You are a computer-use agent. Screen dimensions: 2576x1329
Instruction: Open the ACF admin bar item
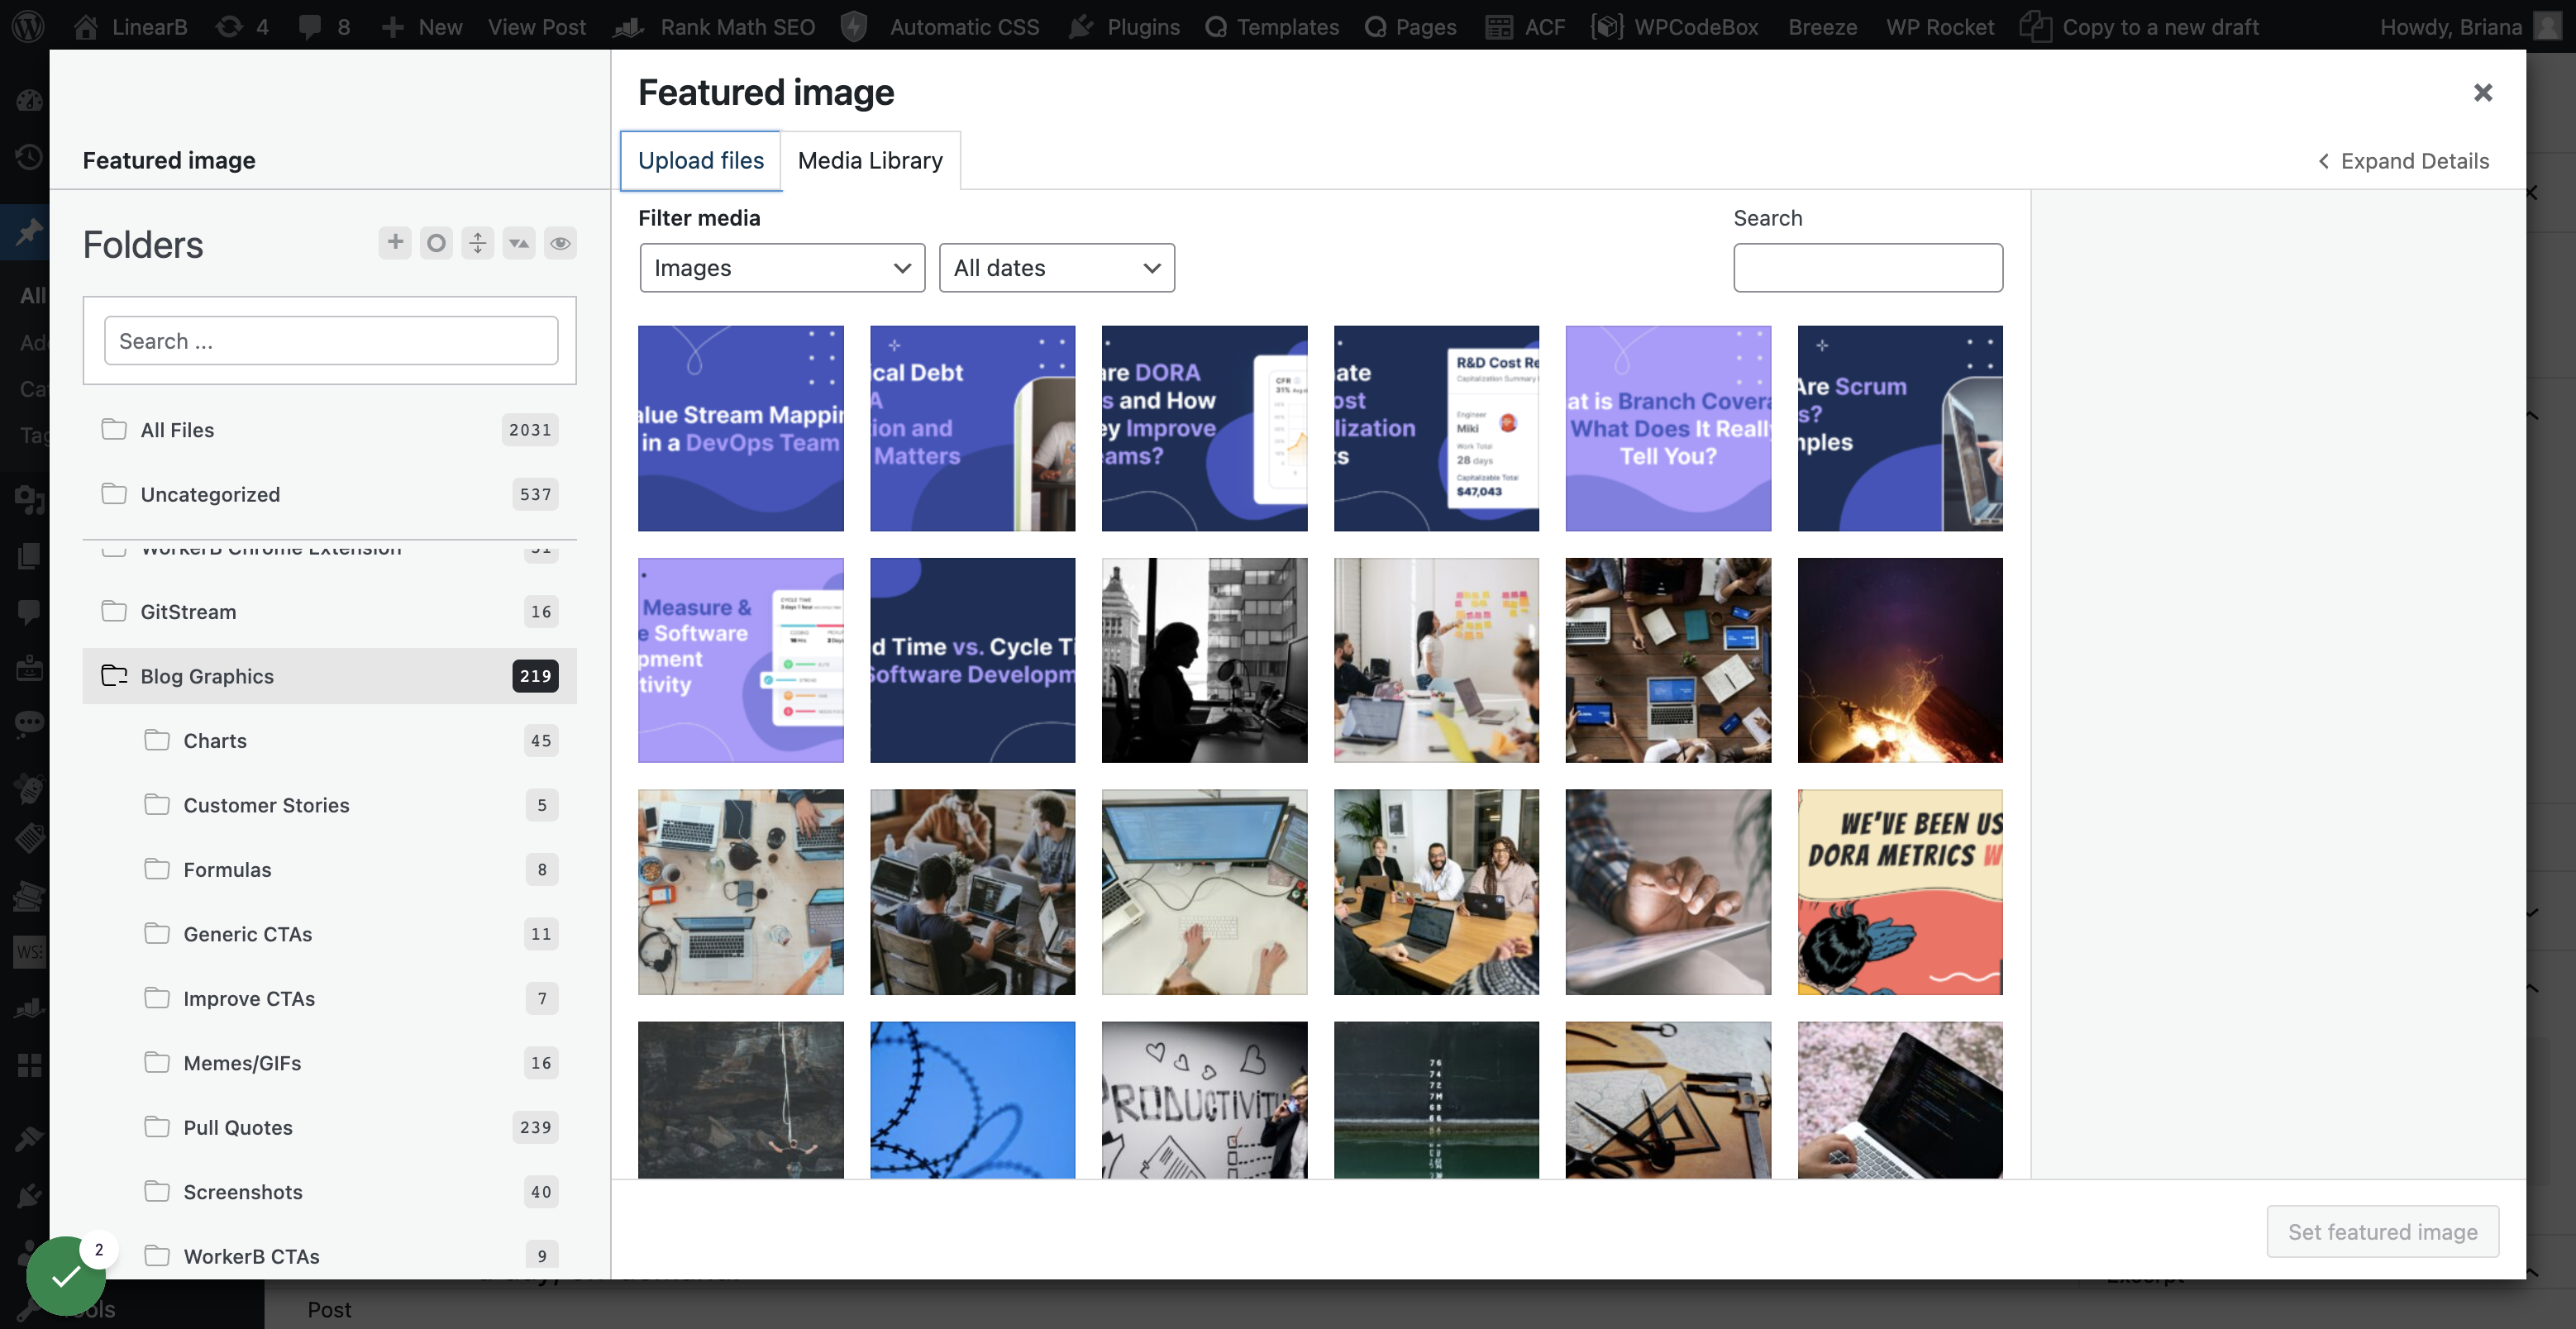pos(1525,26)
